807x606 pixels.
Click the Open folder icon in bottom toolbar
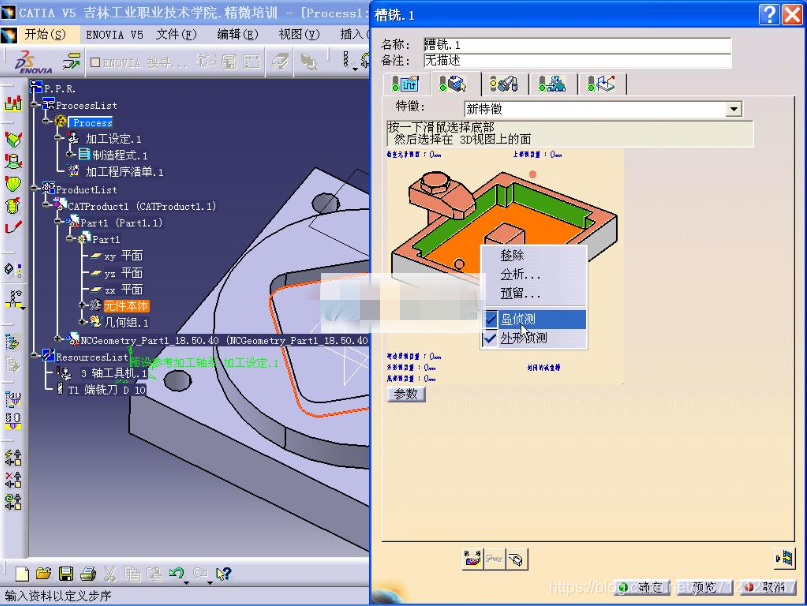click(x=44, y=573)
